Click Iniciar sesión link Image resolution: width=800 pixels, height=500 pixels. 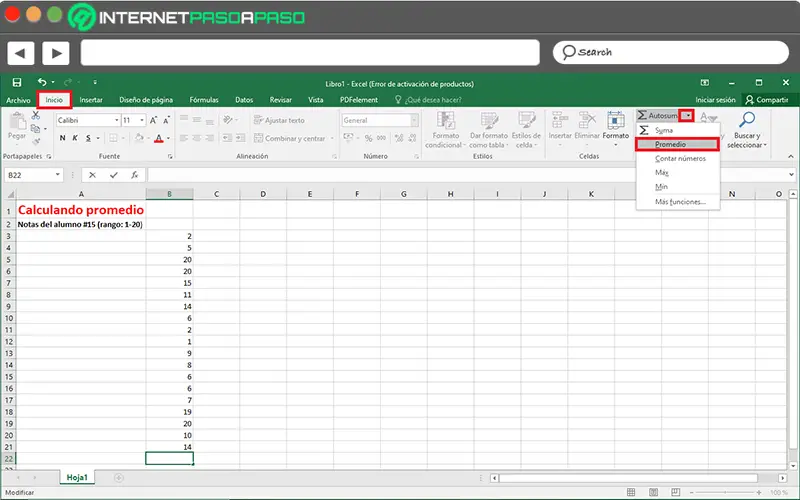(x=715, y=100)
